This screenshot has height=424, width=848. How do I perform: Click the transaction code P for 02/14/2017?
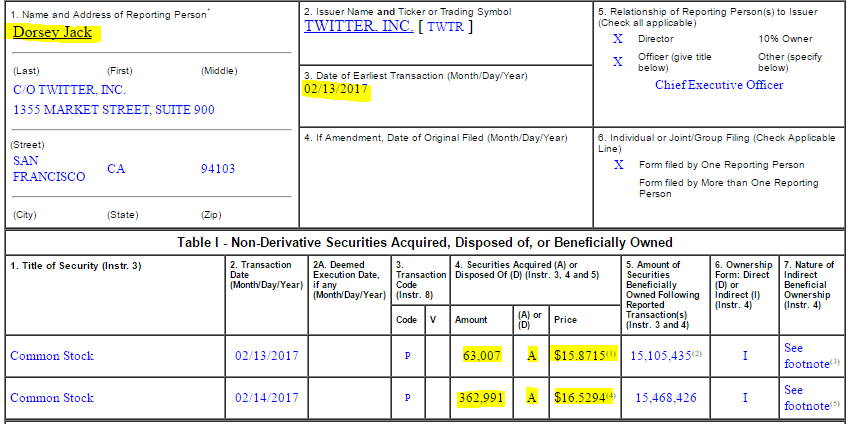407,398
